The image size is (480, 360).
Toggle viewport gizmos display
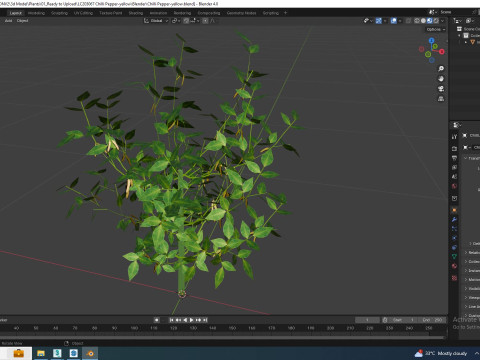pyautogui.click(x=379, y=21)
